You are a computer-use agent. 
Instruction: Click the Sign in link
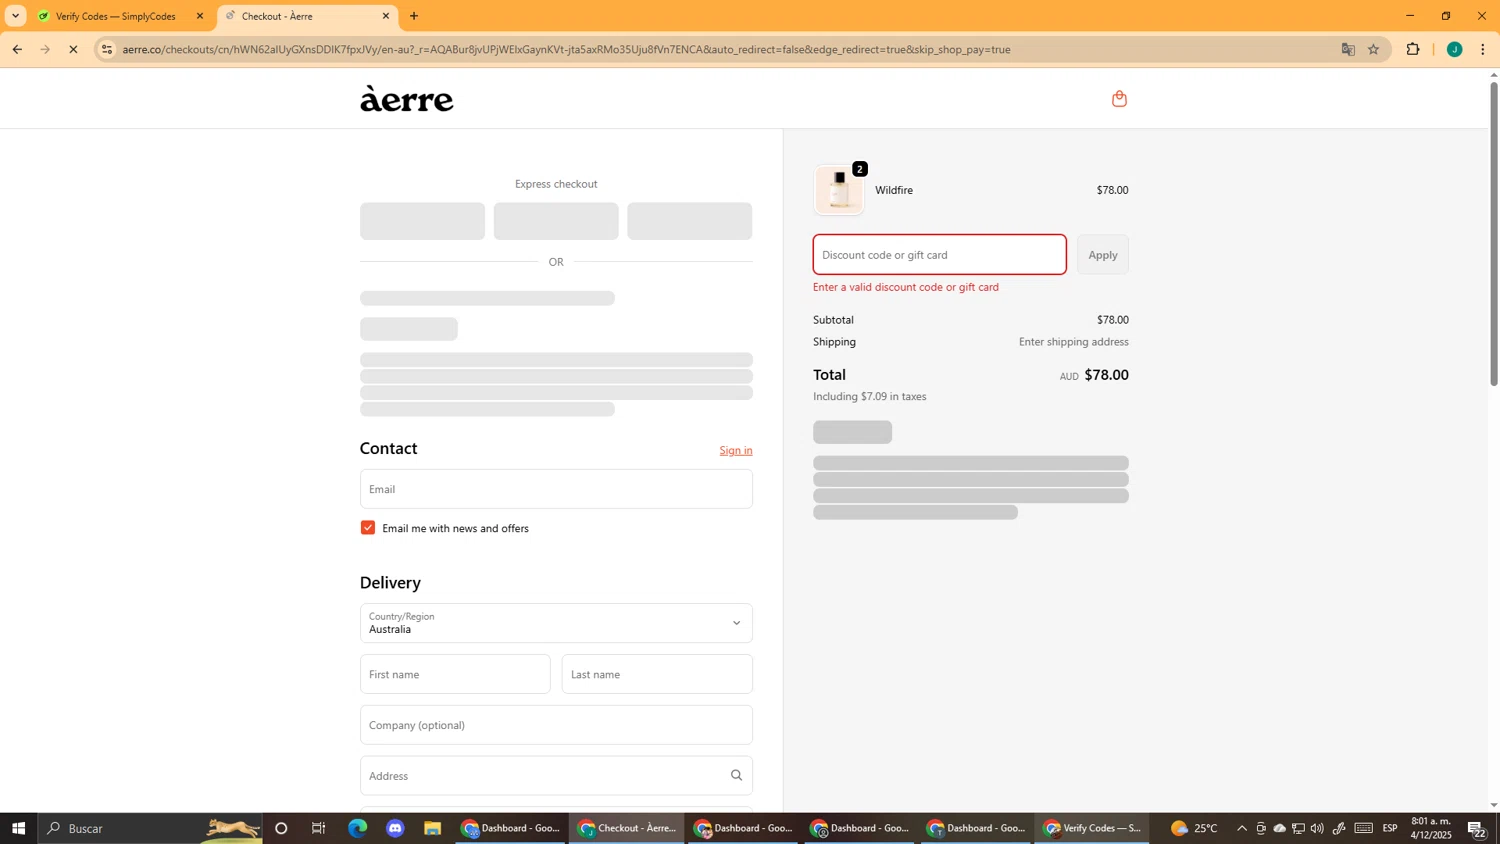[736, 451]
